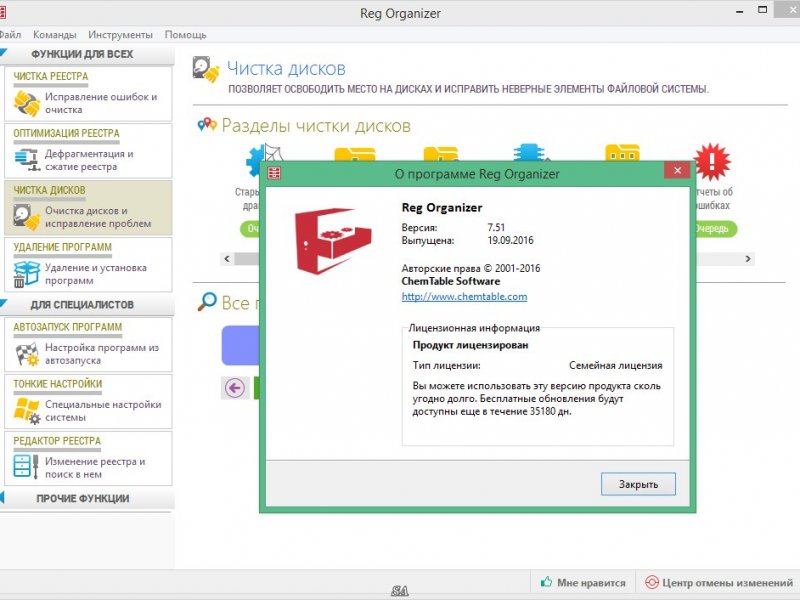Screen dimensions: 800x600
Task: Click the program uninstall box icon
Action: pos(27,274)
